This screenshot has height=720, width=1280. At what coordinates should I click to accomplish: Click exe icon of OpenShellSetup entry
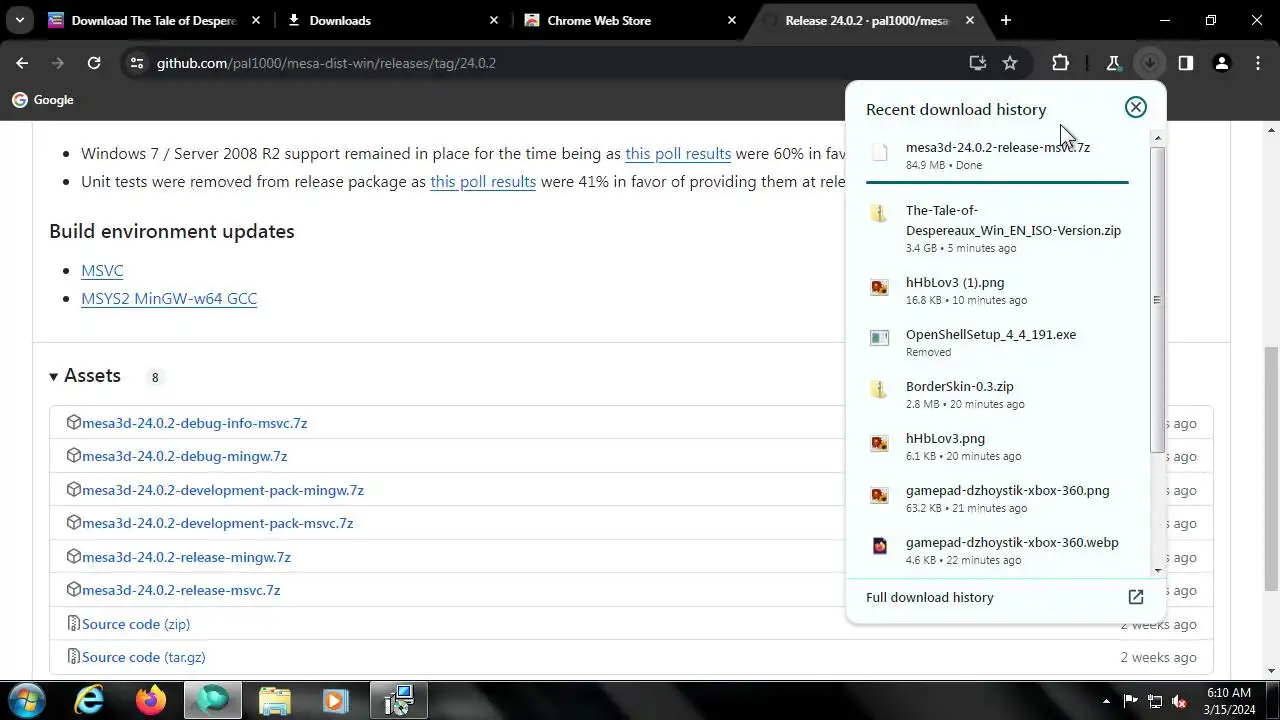coord(879,338)
